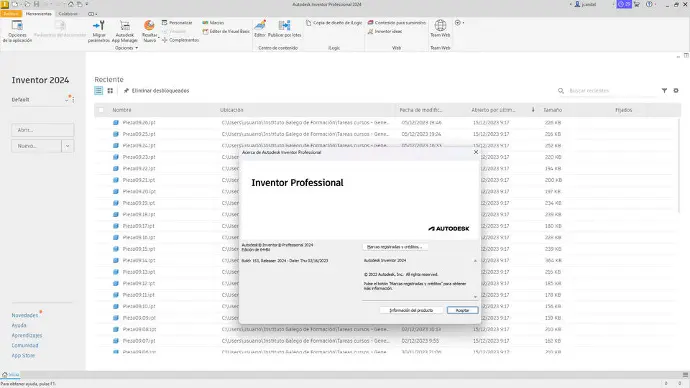Expand the Opciones panel dropdown
The height and width of the screenshot is (388, 690).
pos(126,48)
